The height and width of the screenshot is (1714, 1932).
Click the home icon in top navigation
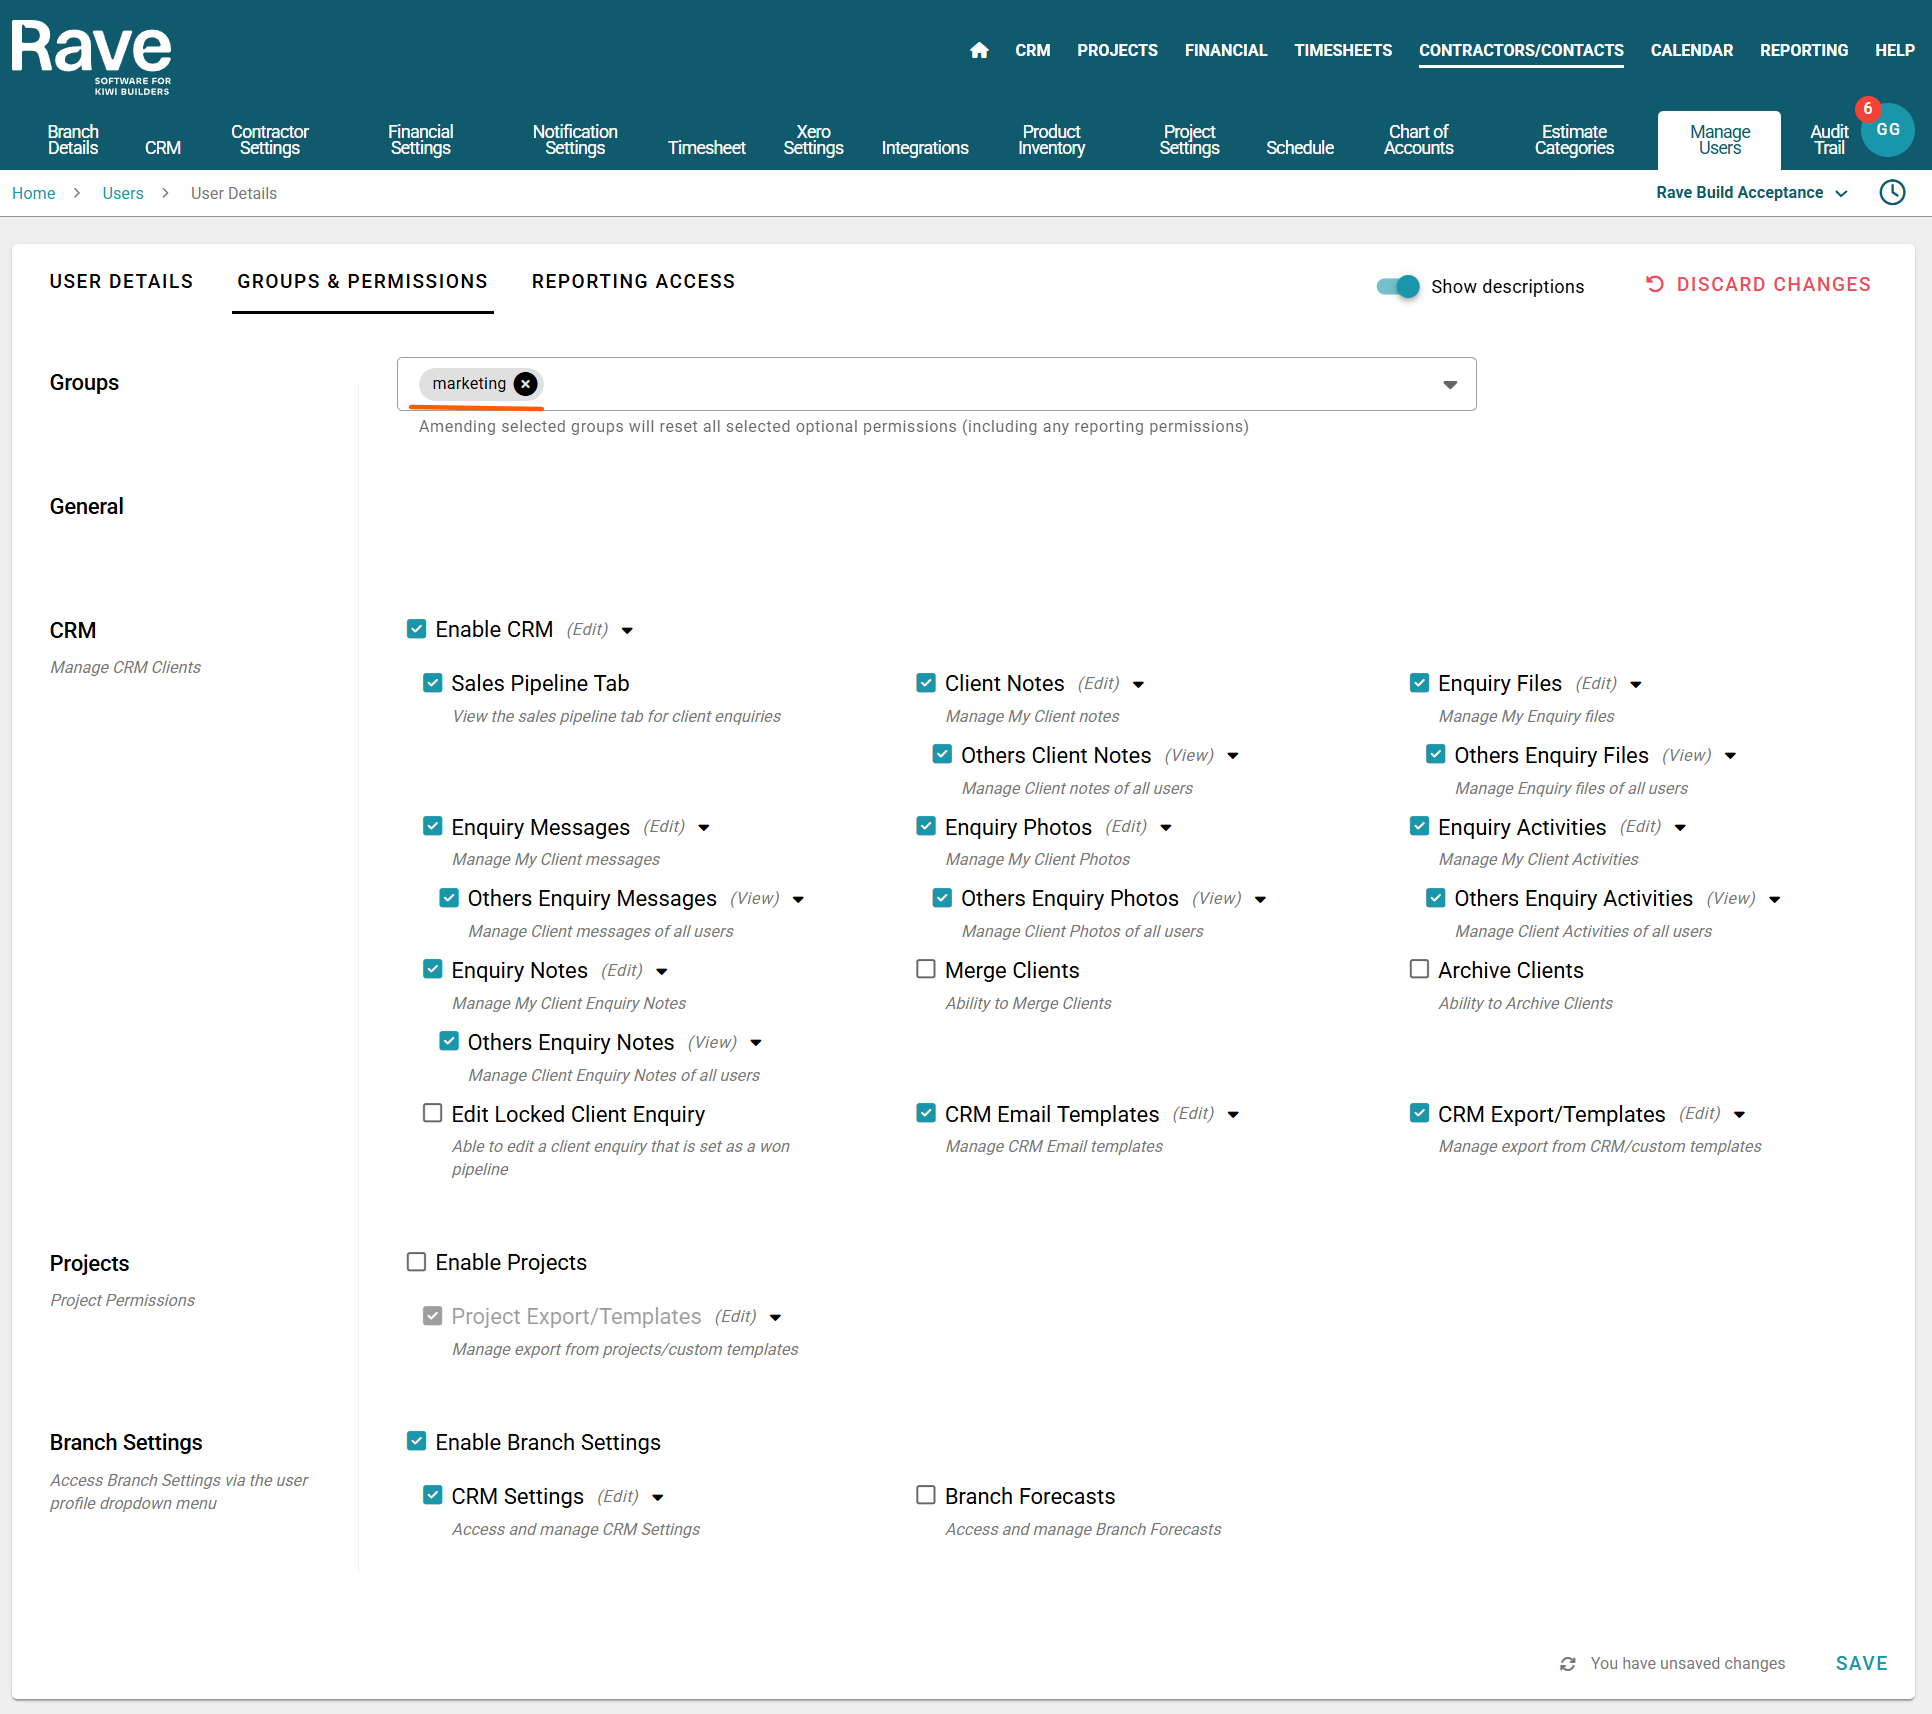pyautogui.click(x=979, y=50)
